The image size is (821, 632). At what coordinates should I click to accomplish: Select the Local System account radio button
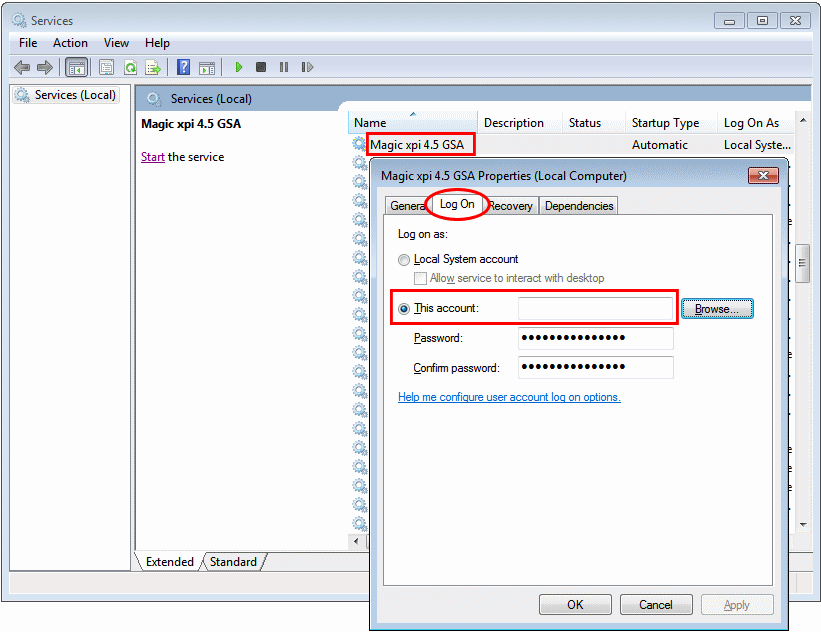point(404,259)
